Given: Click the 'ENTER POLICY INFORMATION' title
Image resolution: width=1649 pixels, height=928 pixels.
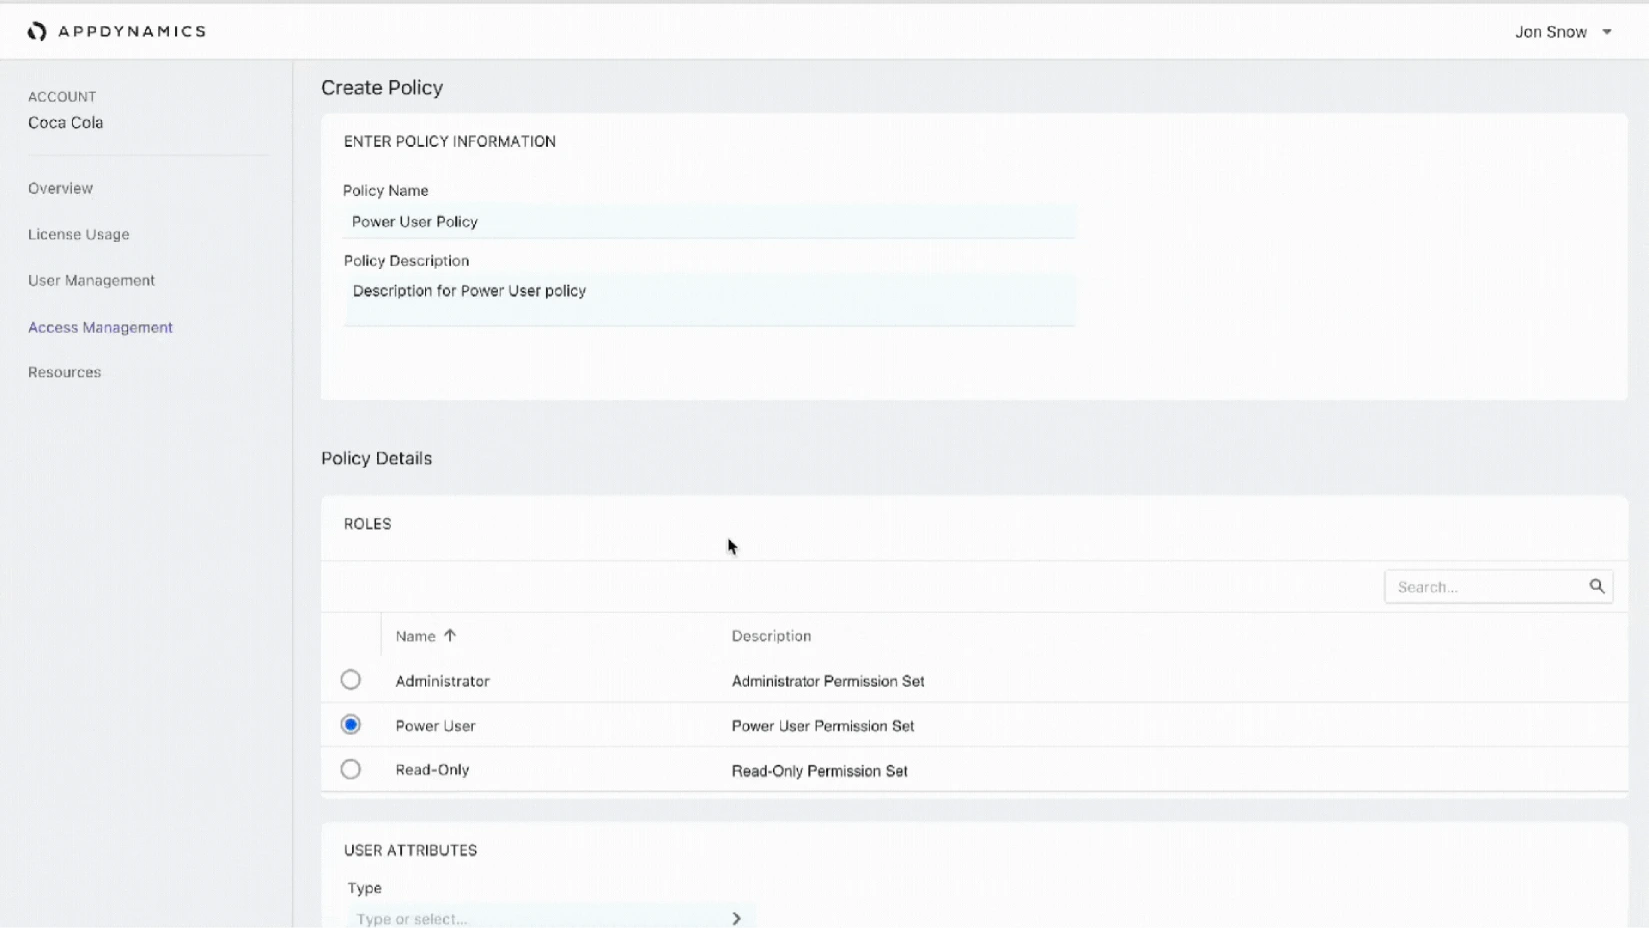Looking at the screenshot, I should pos(450,141).
